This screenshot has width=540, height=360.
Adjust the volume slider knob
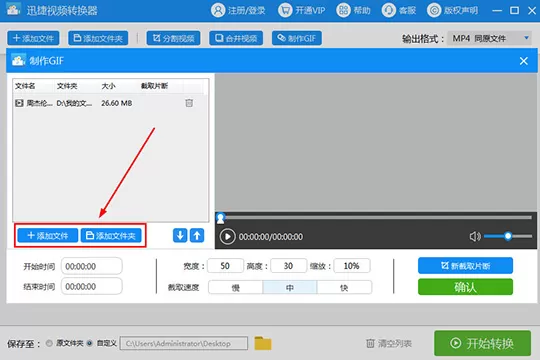click(x=508, y=236)
